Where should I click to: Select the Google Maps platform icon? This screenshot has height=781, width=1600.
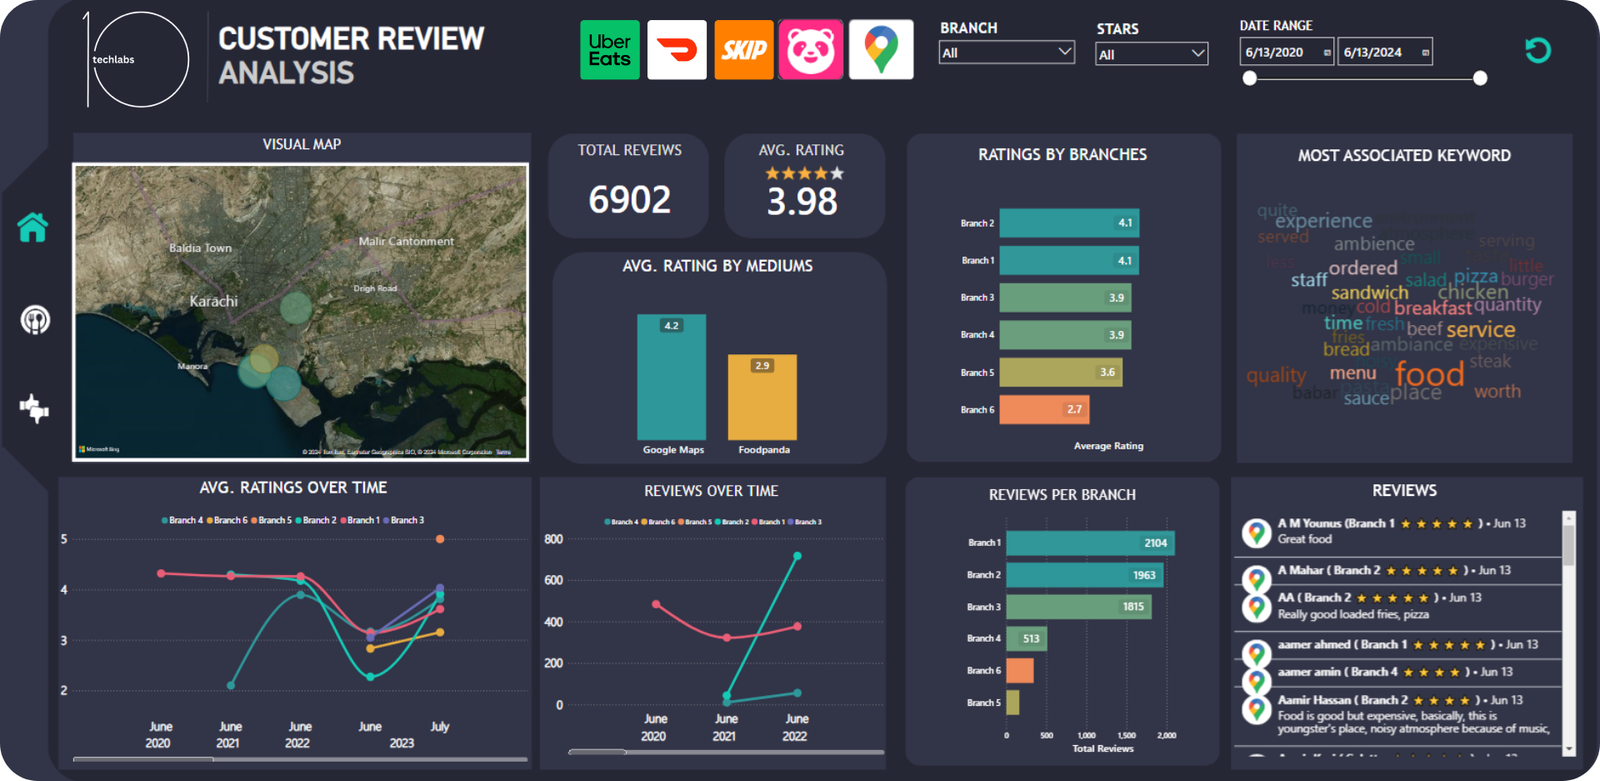(881, 50)
